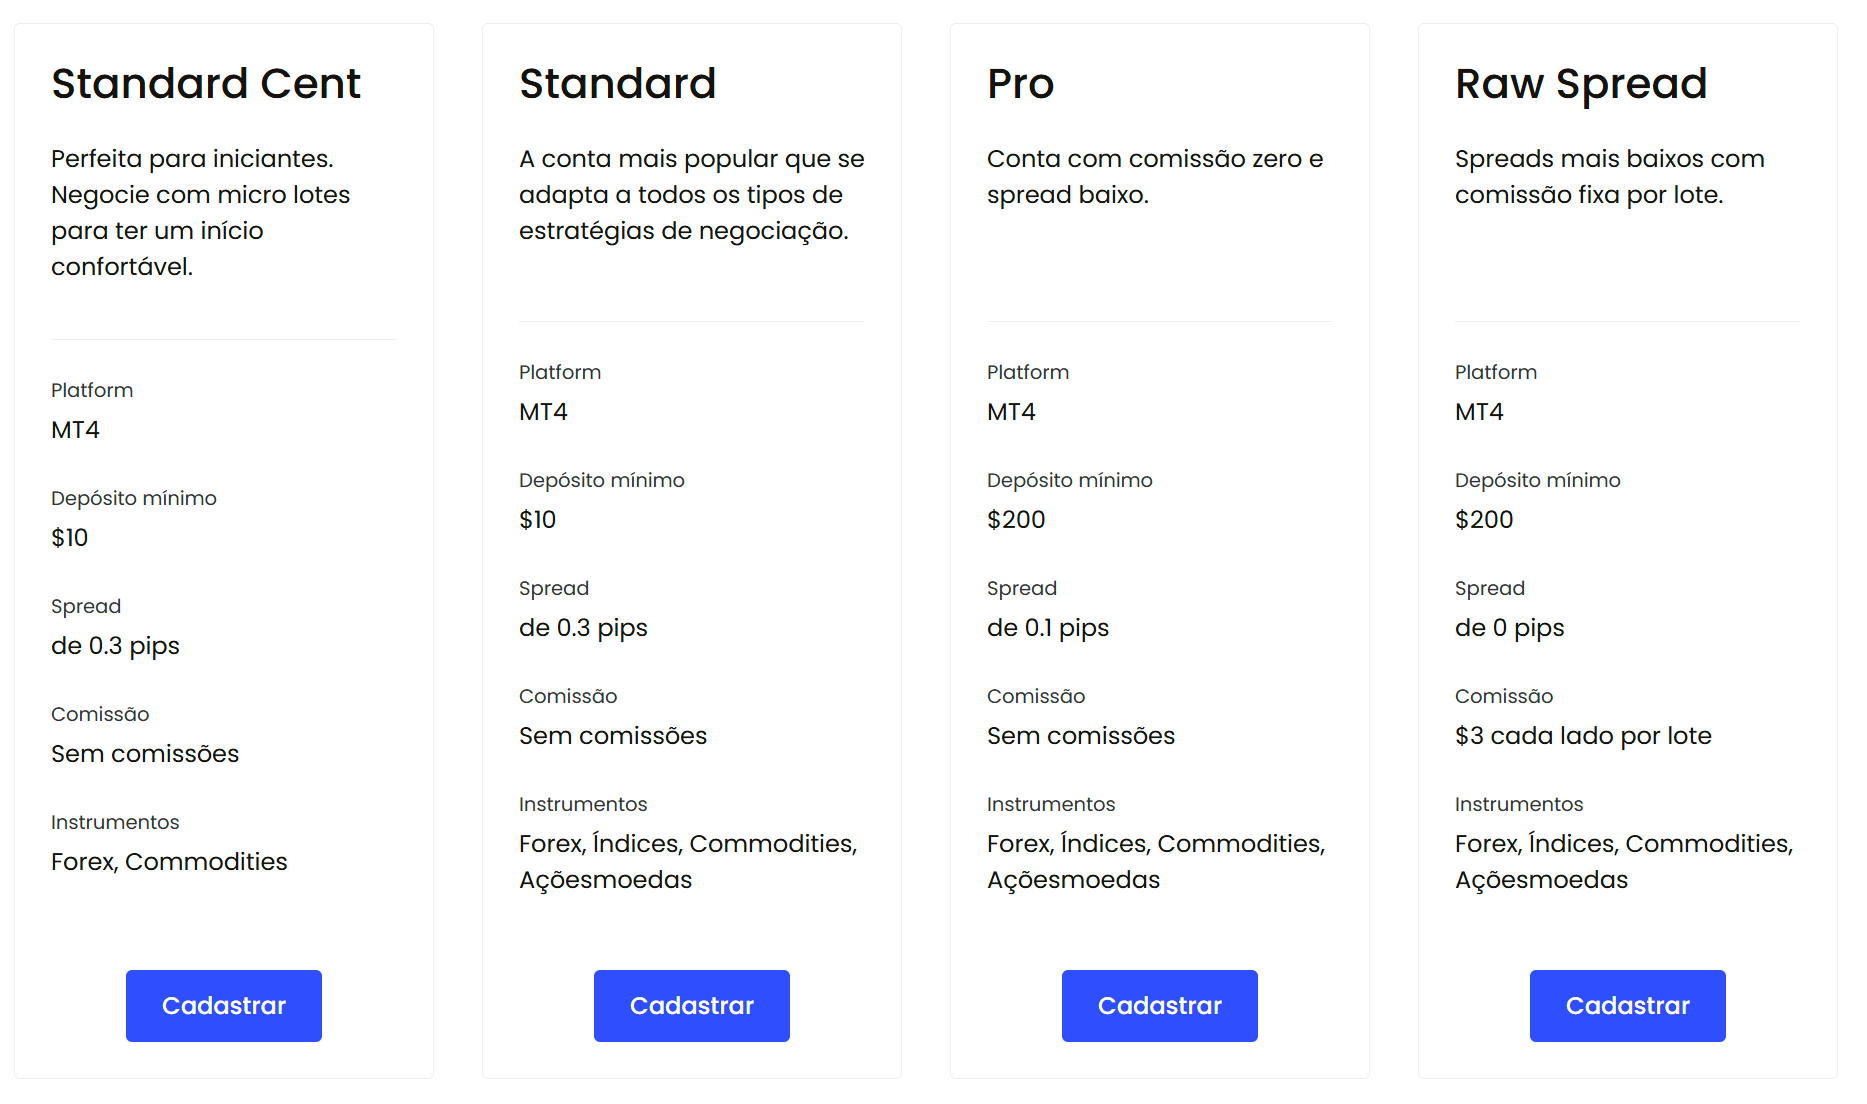The width and height of the screenshot is (1867, 1104).
Task: Click 'Sem comissões' in the Pro card
Action: pos(1081,736)
